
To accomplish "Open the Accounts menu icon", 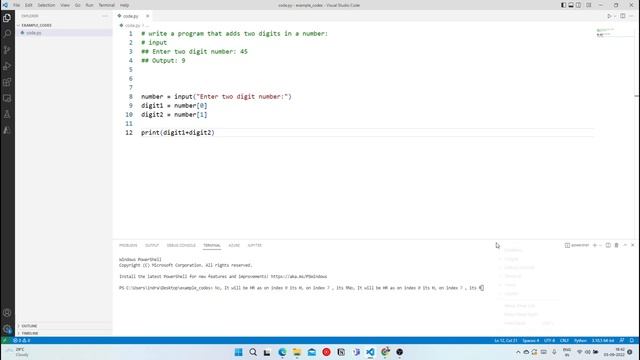I will [7, 313].
